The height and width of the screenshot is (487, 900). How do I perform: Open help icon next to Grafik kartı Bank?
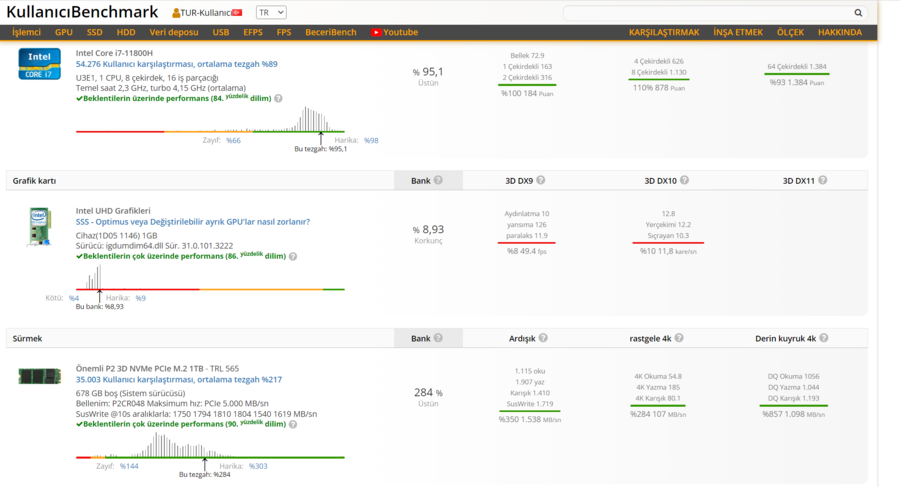[439, 180]
